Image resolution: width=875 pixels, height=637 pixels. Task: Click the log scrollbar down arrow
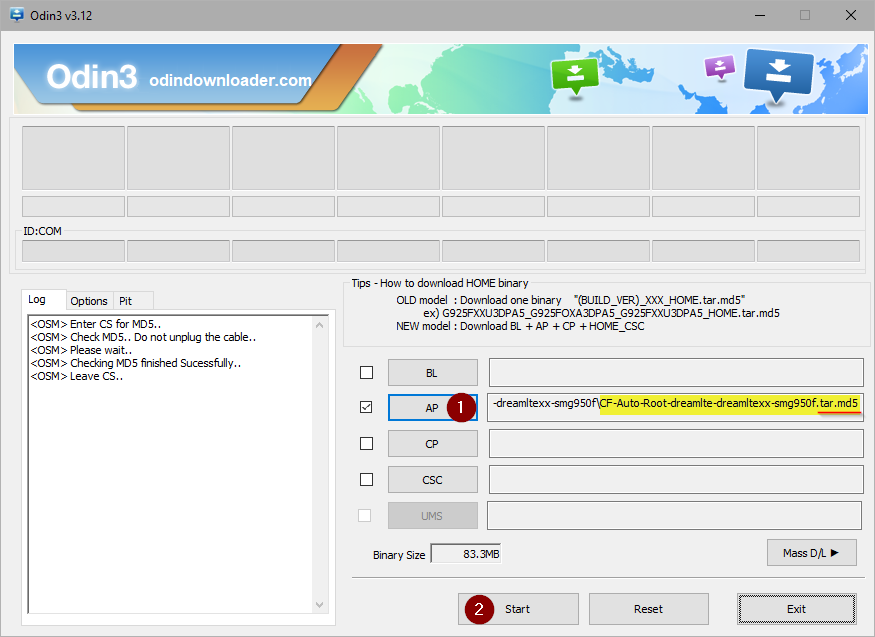point(319,605)
